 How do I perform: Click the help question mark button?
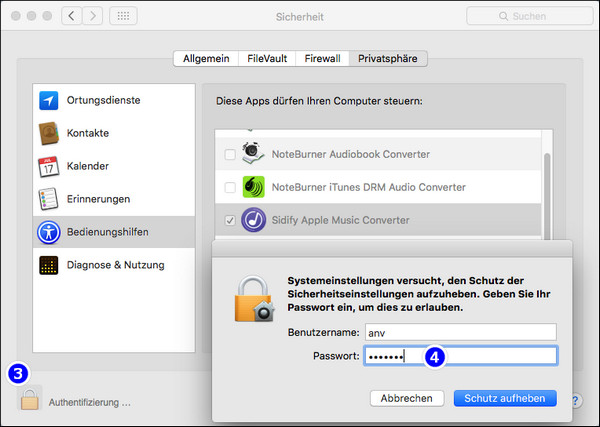click(x=575, y=401)
